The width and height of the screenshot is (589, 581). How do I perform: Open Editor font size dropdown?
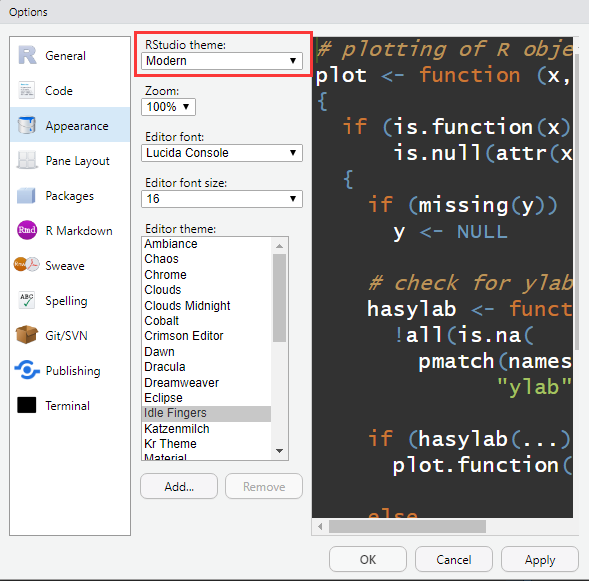[222, 199]
